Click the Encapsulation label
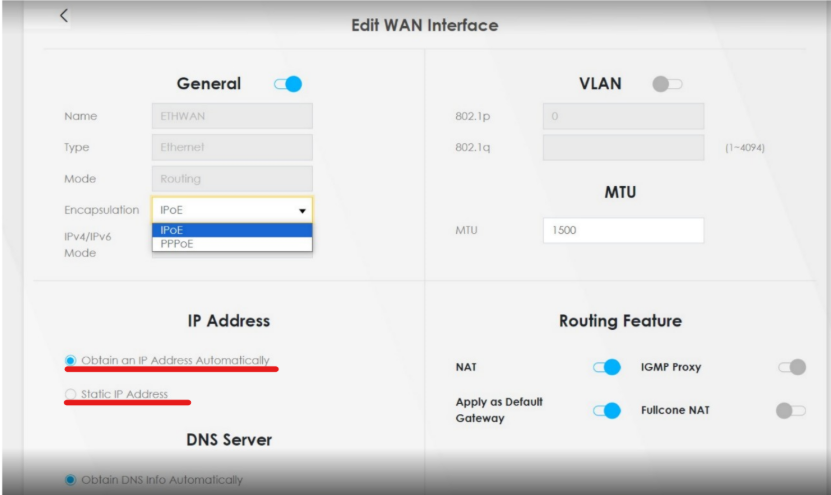This screenshot has width=831, height=495. 101,210
